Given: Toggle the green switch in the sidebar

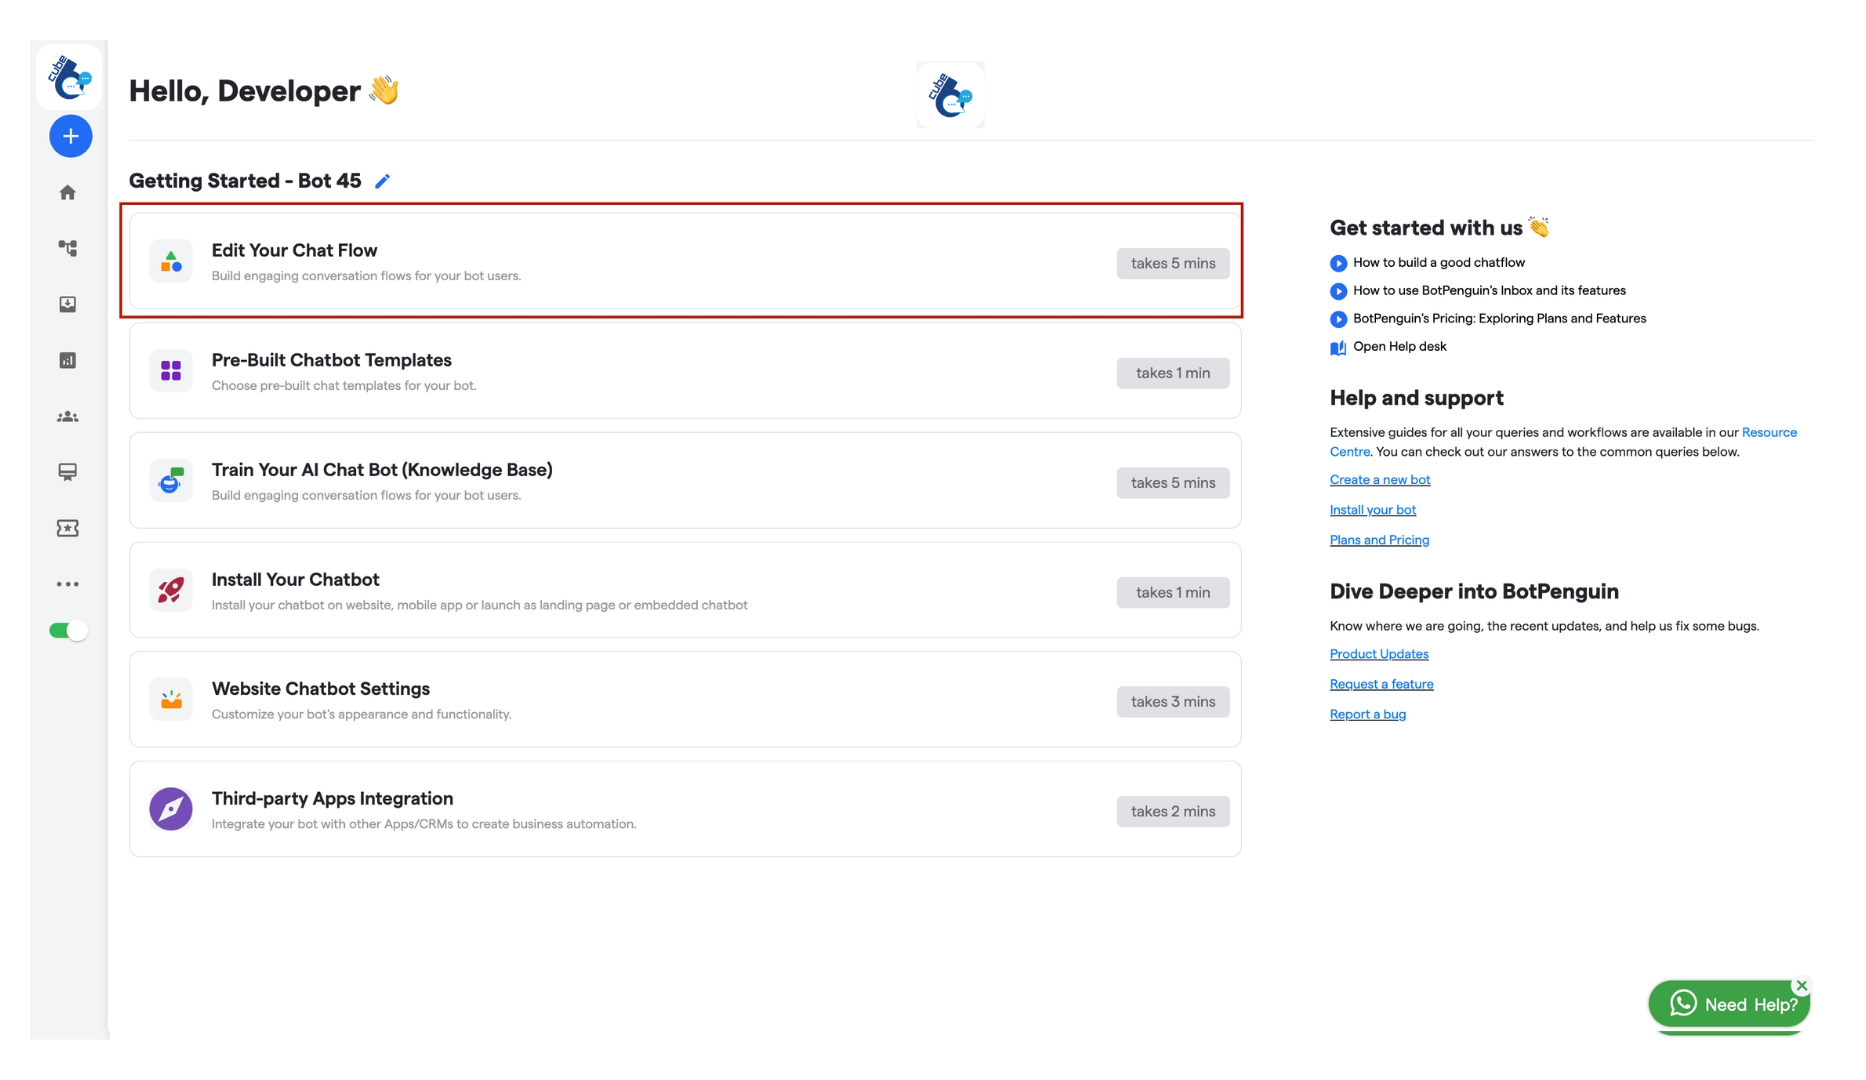Looking at the screenshot, I should [68, 630].
